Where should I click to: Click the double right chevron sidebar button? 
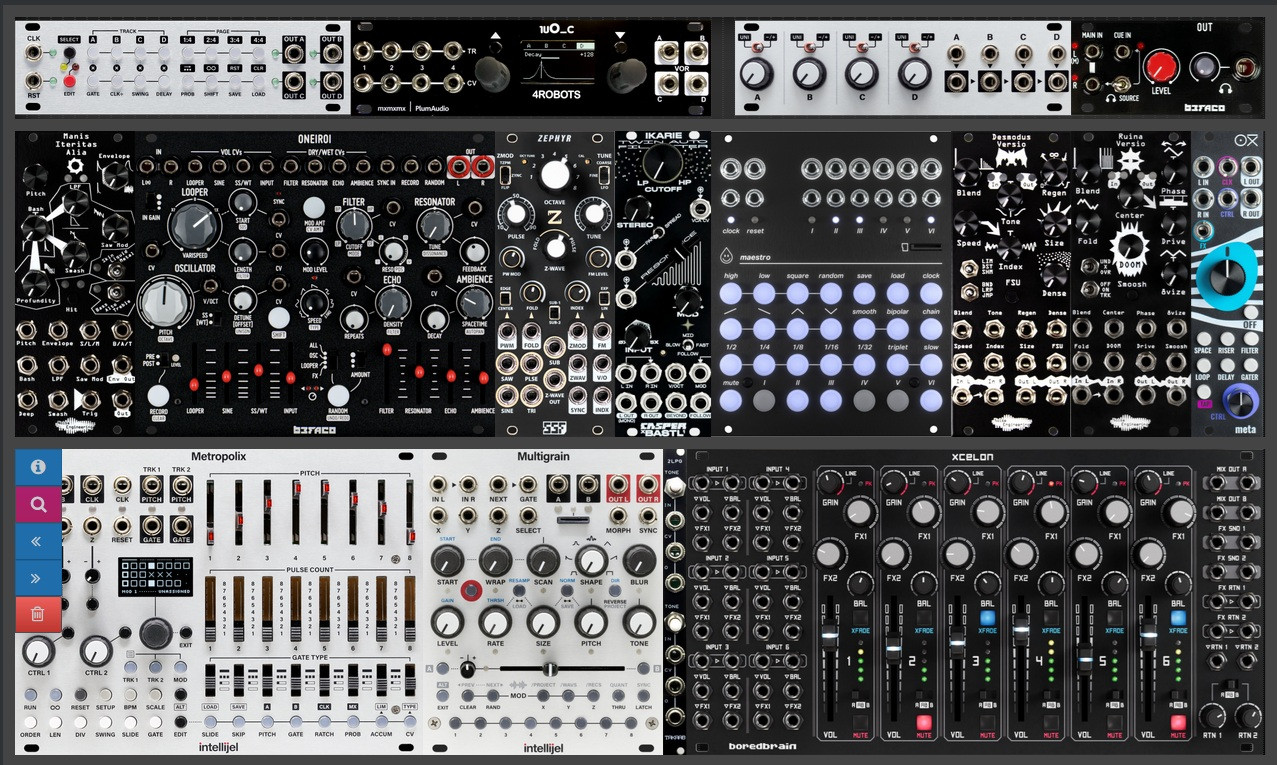coord(38,578)
